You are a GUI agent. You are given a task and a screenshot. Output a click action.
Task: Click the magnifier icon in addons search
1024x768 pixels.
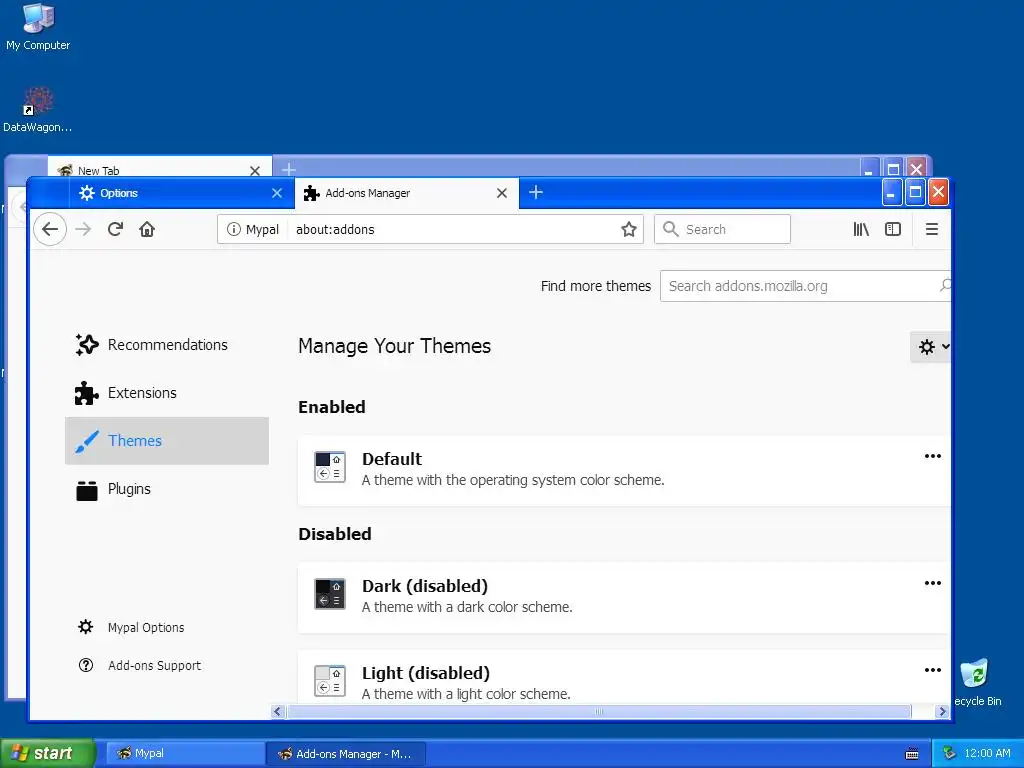pyautogui.click(x=944, y=285)
